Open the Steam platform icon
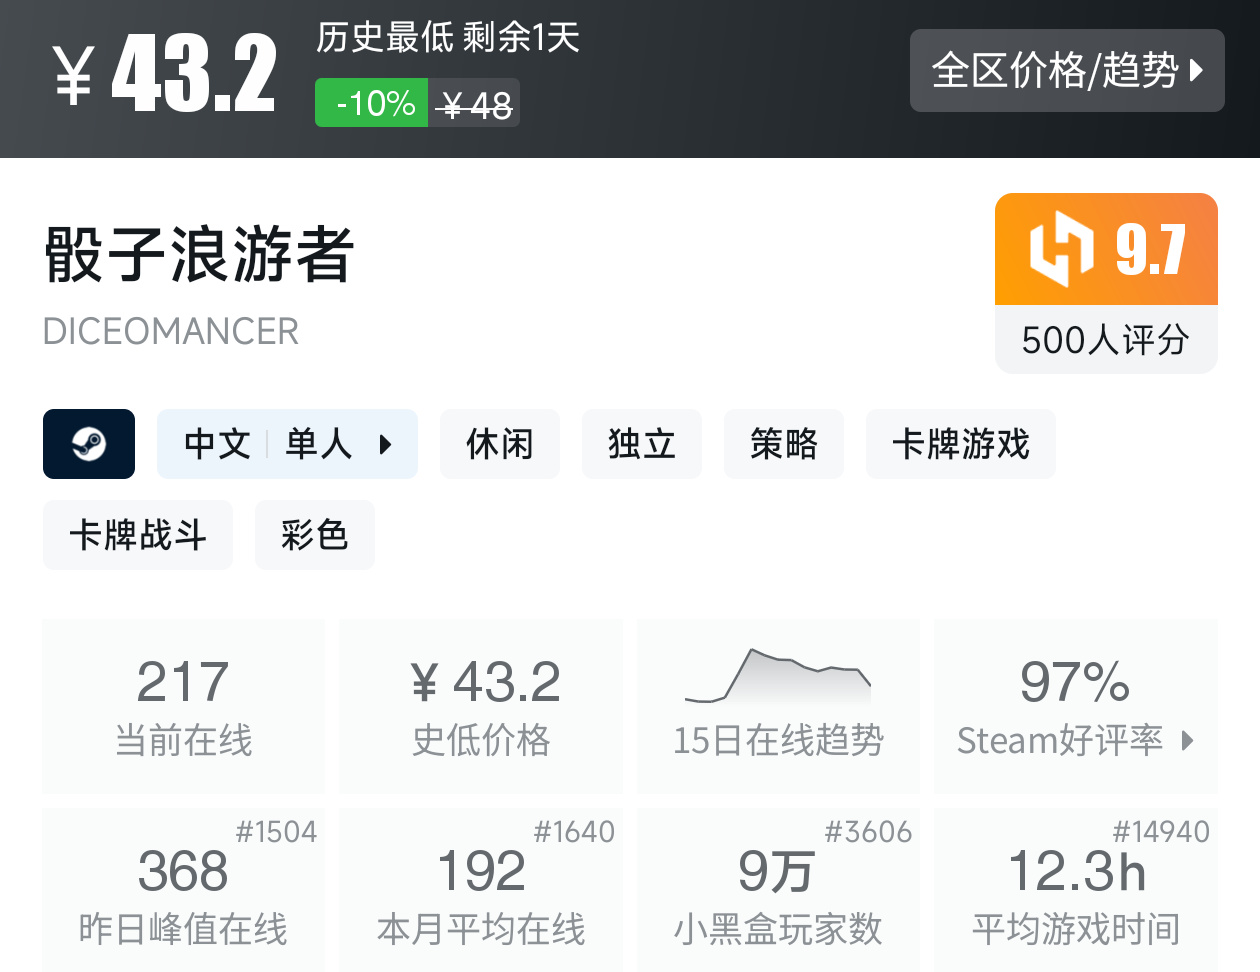Image resolution: width=1260 pixels, height=972 pixels. (x=89, y=444)
